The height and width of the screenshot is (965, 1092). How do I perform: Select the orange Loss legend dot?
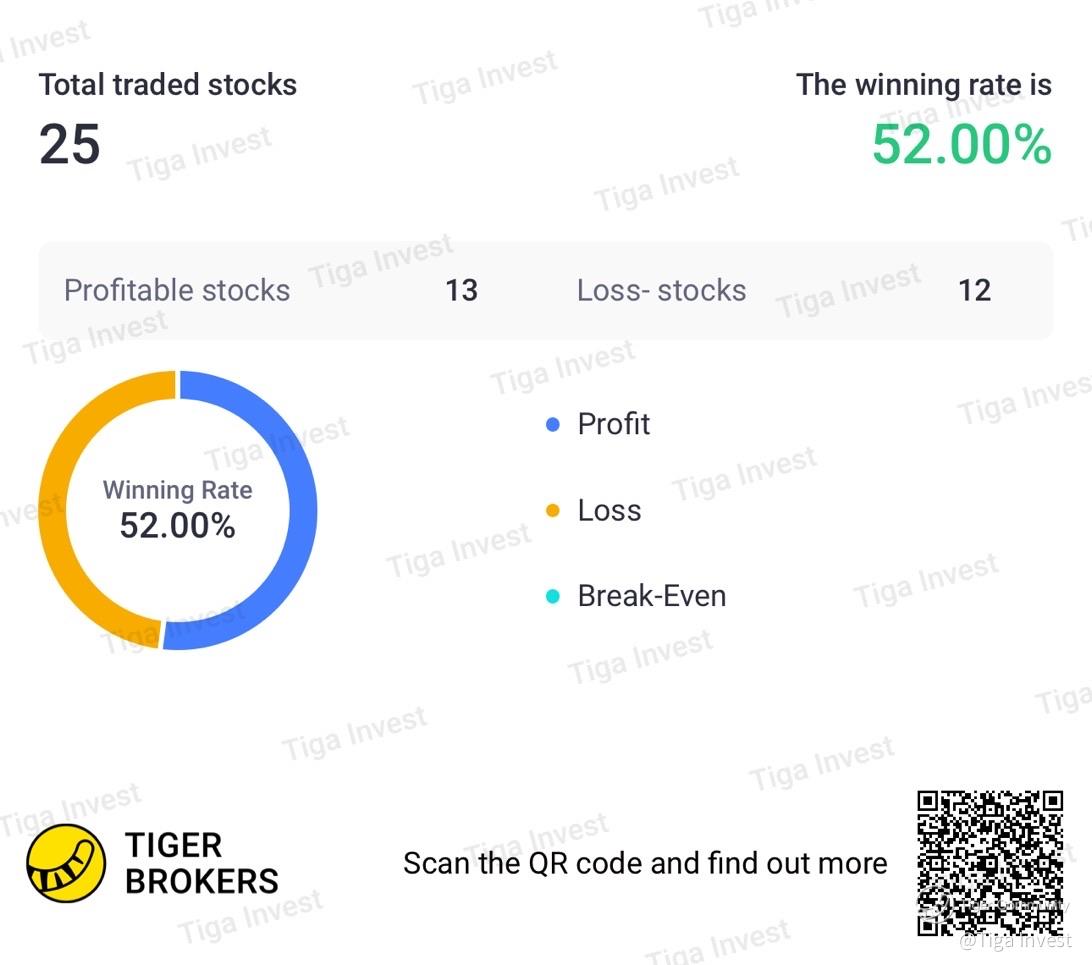point(553,510)
